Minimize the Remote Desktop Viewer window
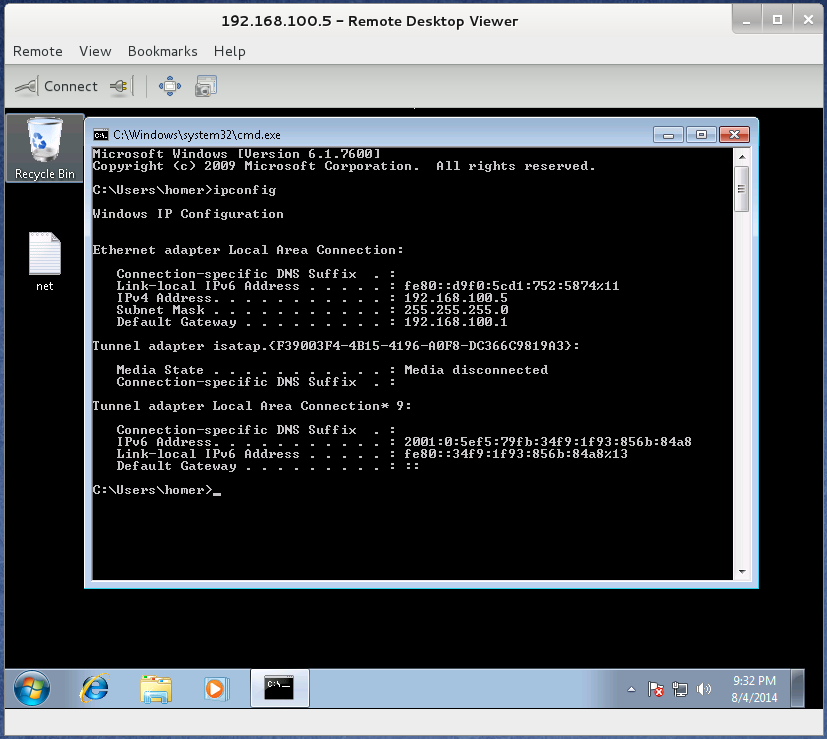Viewport: 827px width, 739px height. coord(746,21)
